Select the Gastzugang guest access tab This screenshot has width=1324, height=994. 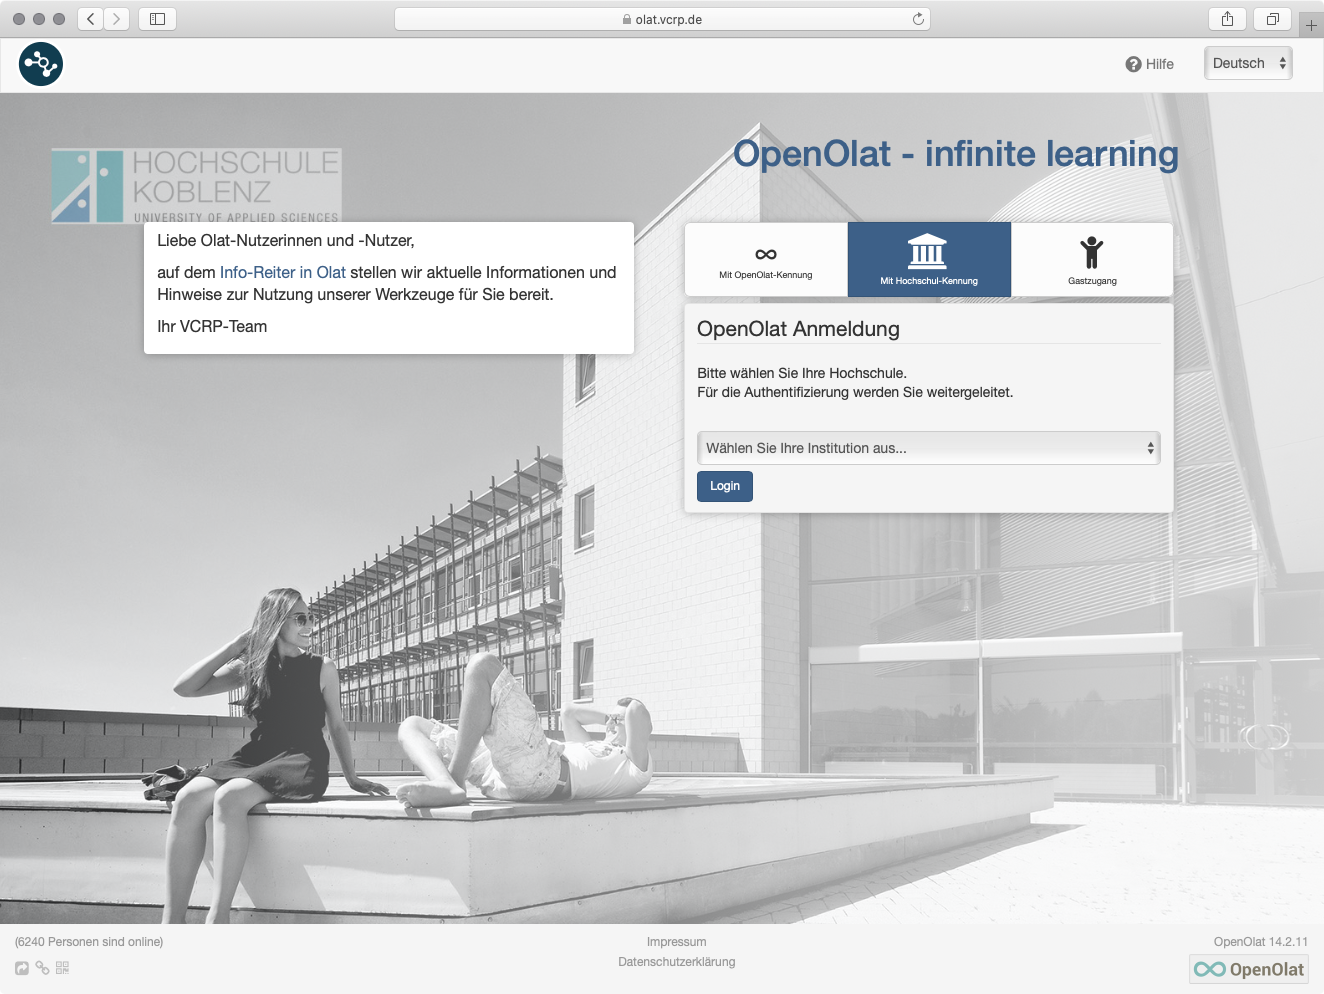(x=1092, y=259)
